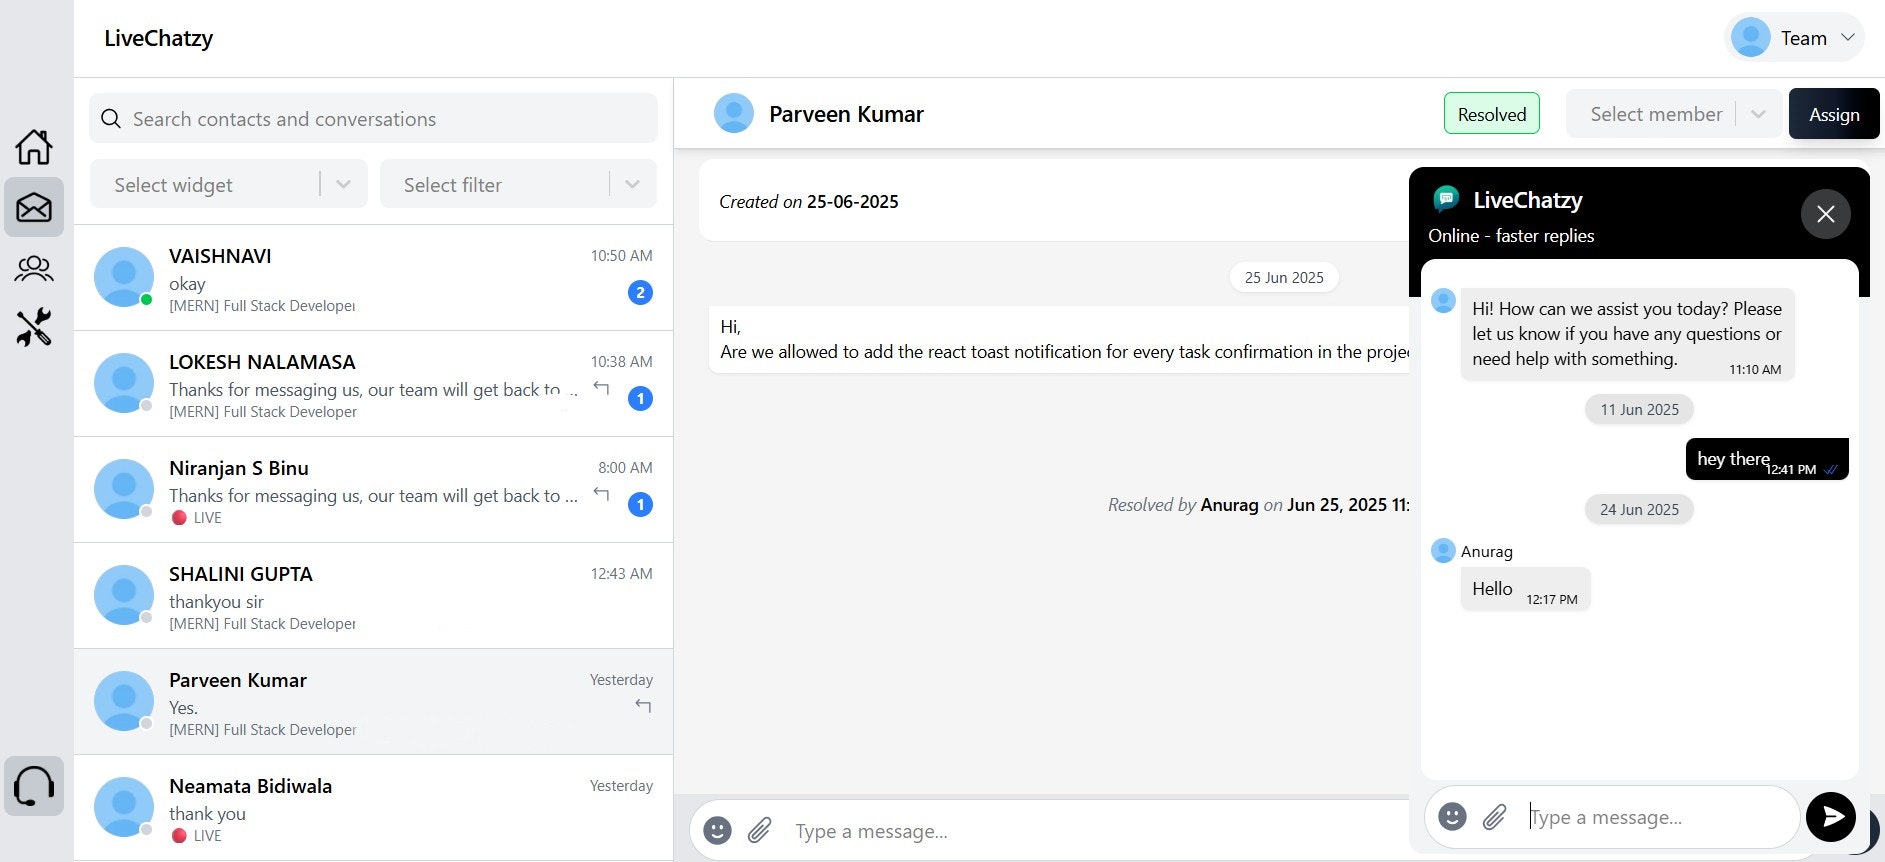Screen dimensions: 1885x862
Task: Click the 11 Jun 2025 date chip
Action: pyautogui.click(x=1639, y=409)
